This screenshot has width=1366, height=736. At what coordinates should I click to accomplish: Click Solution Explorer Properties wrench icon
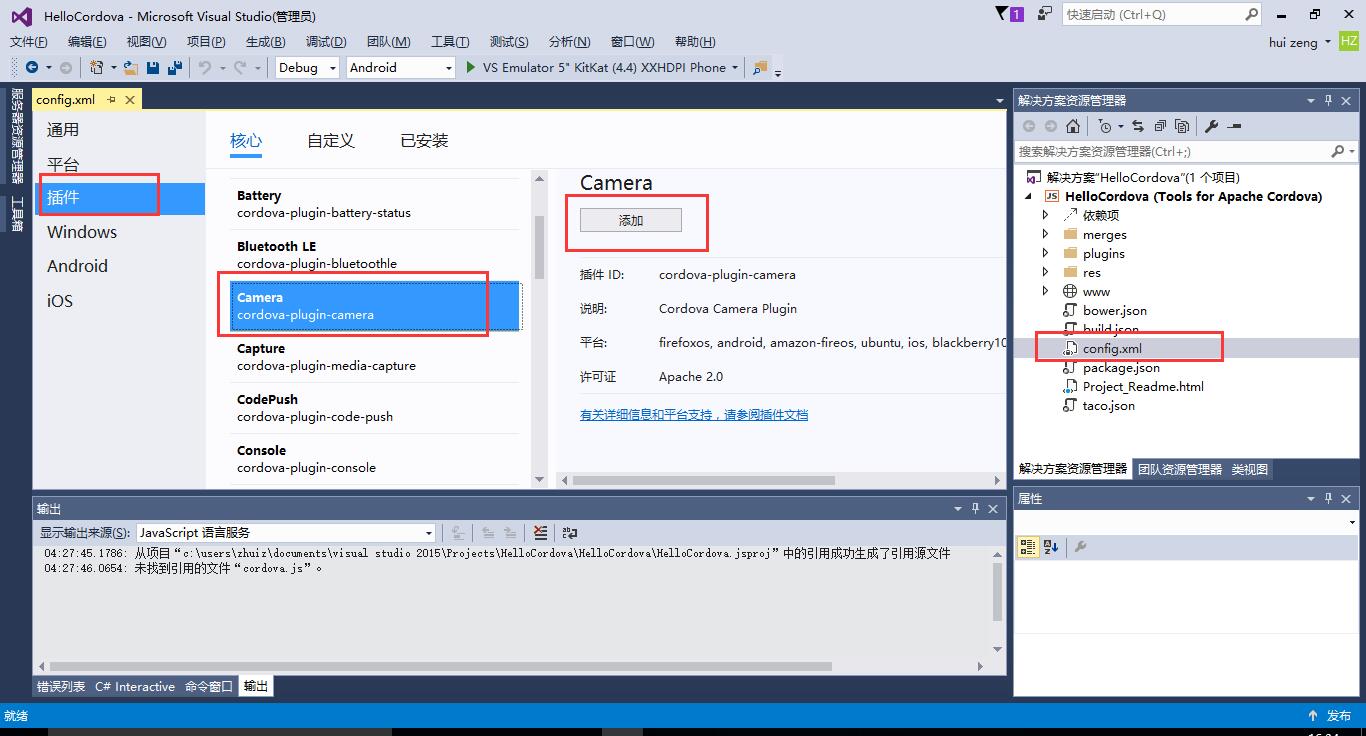point(1211,126)
